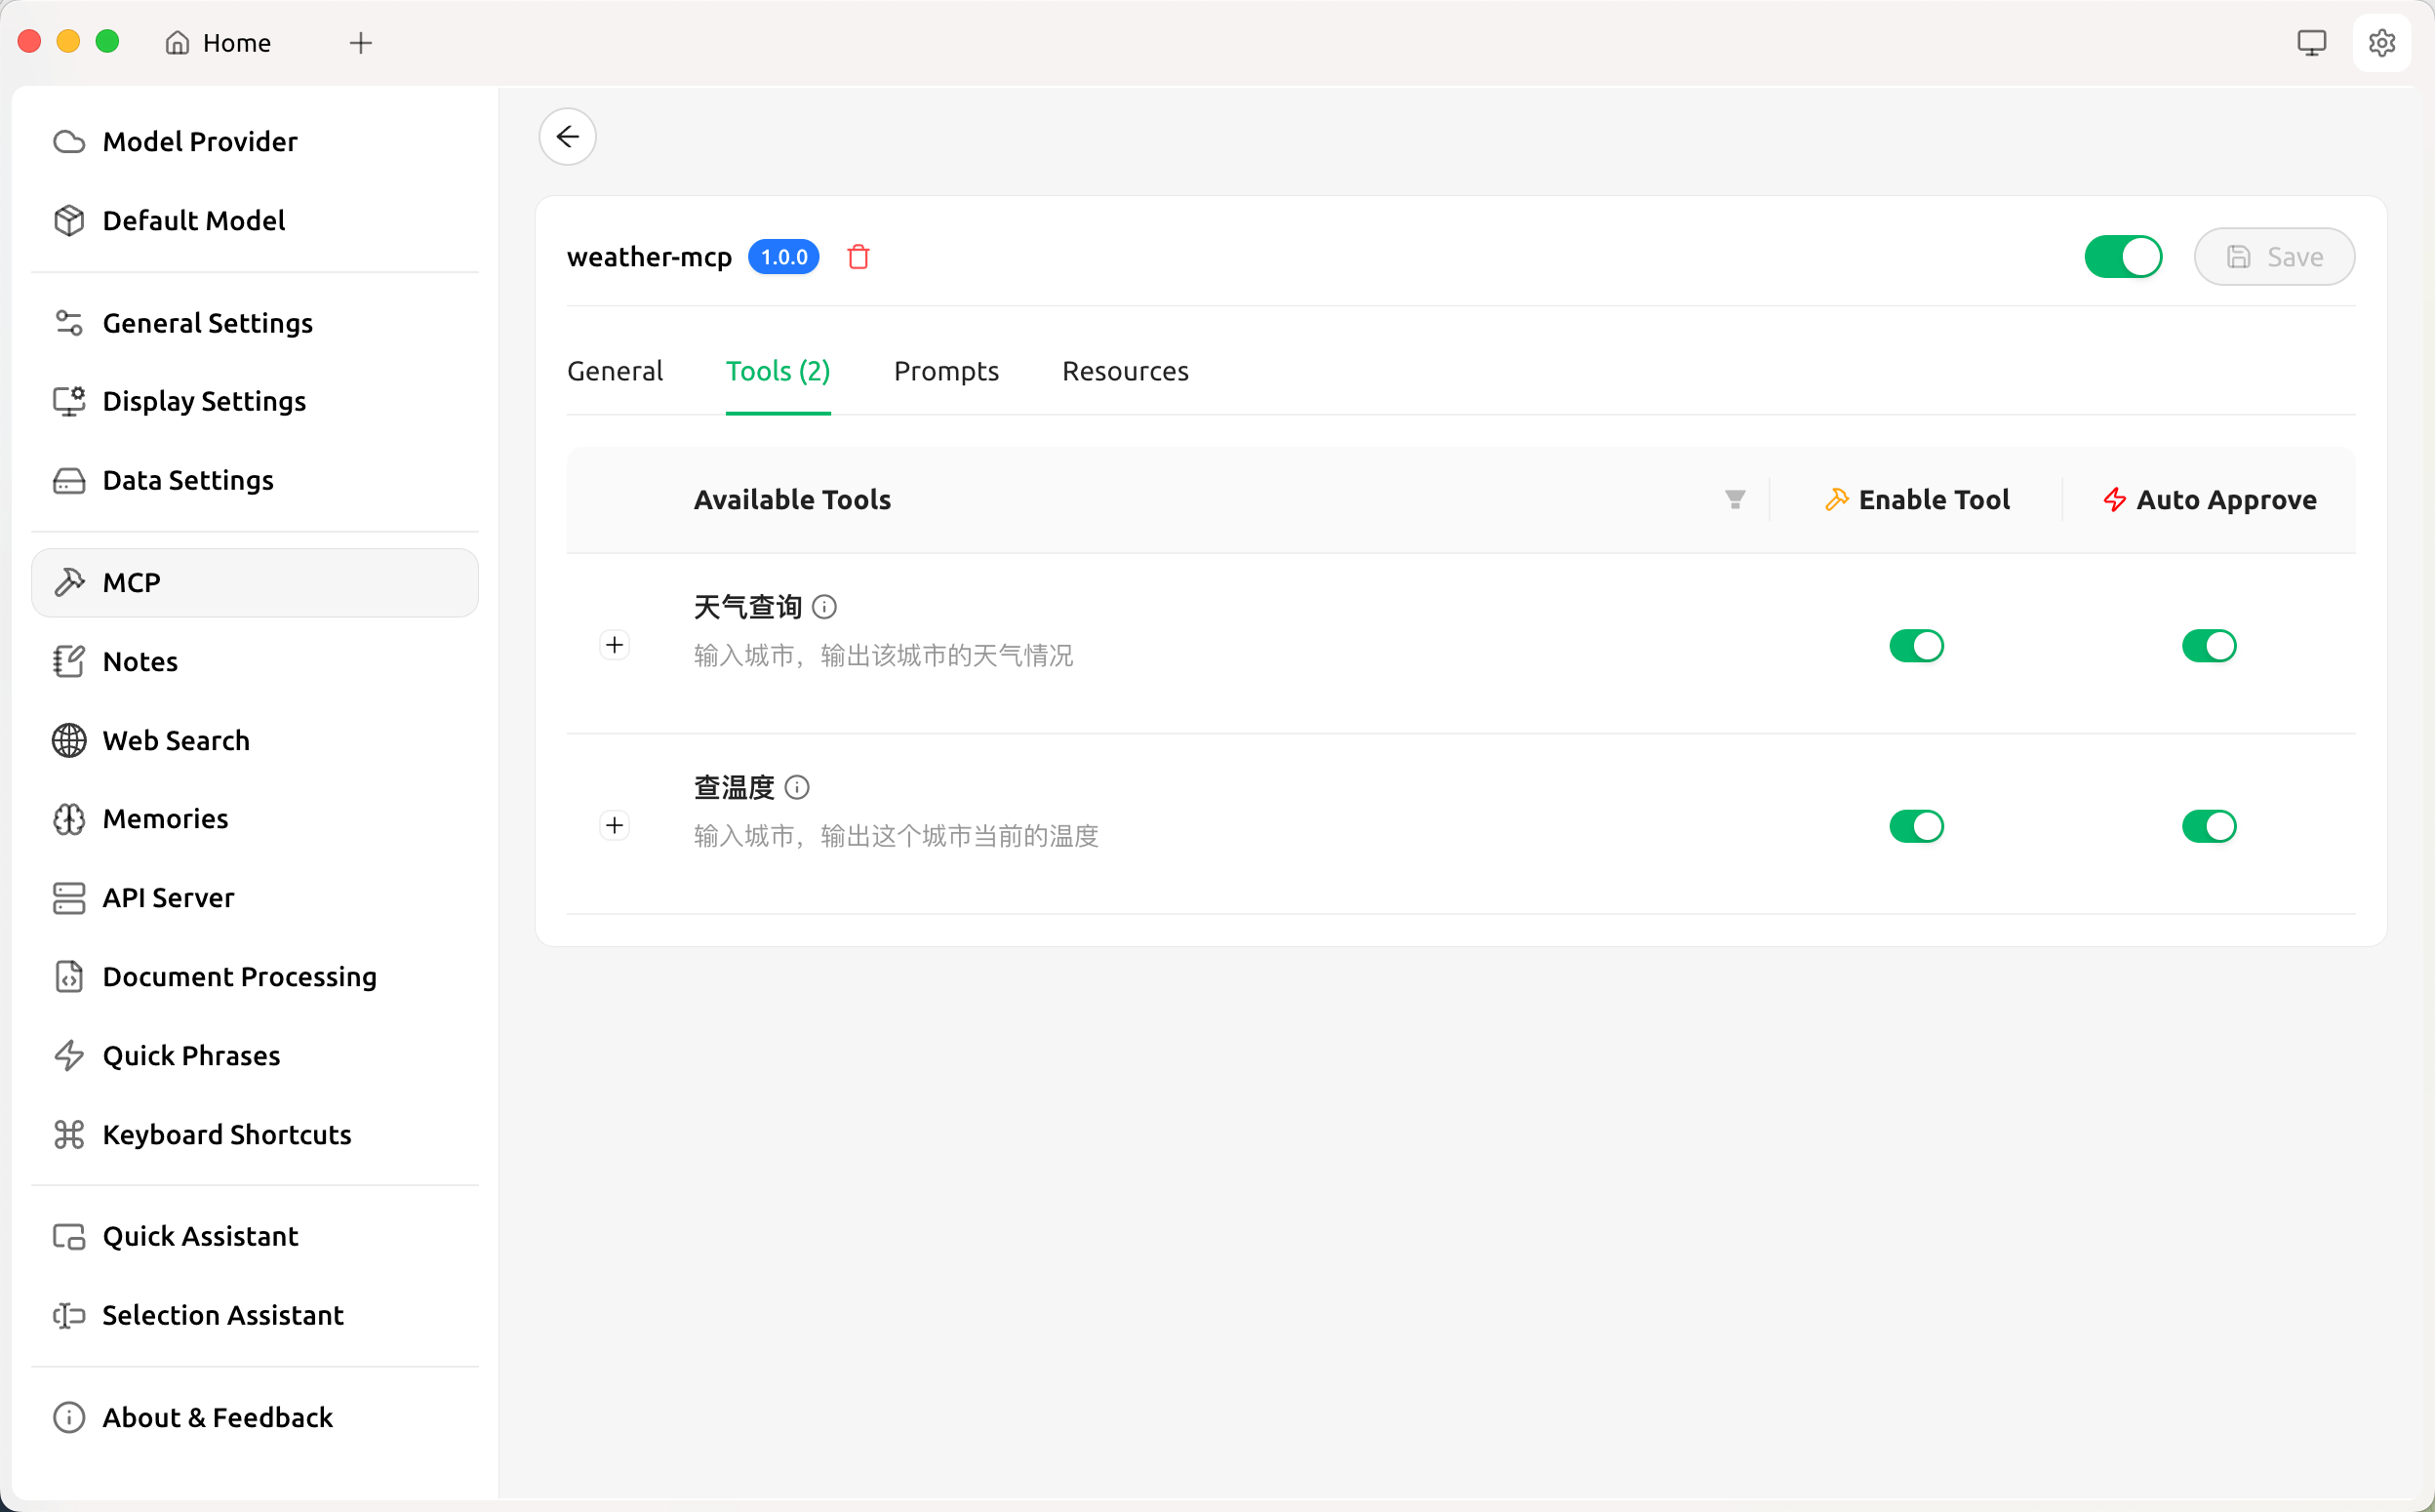This screenshot has height=1512, width=2435.
Task: Switch to the Resources tab
Action: [1124, 371]
